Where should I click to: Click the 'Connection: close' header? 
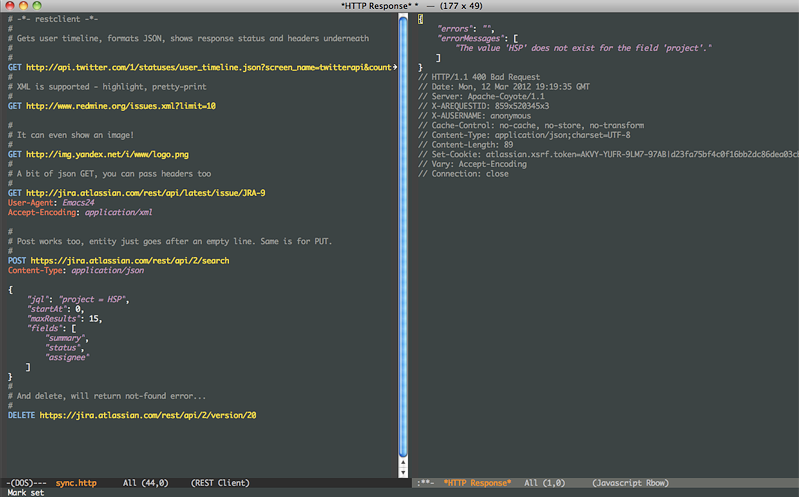(463, 174)
